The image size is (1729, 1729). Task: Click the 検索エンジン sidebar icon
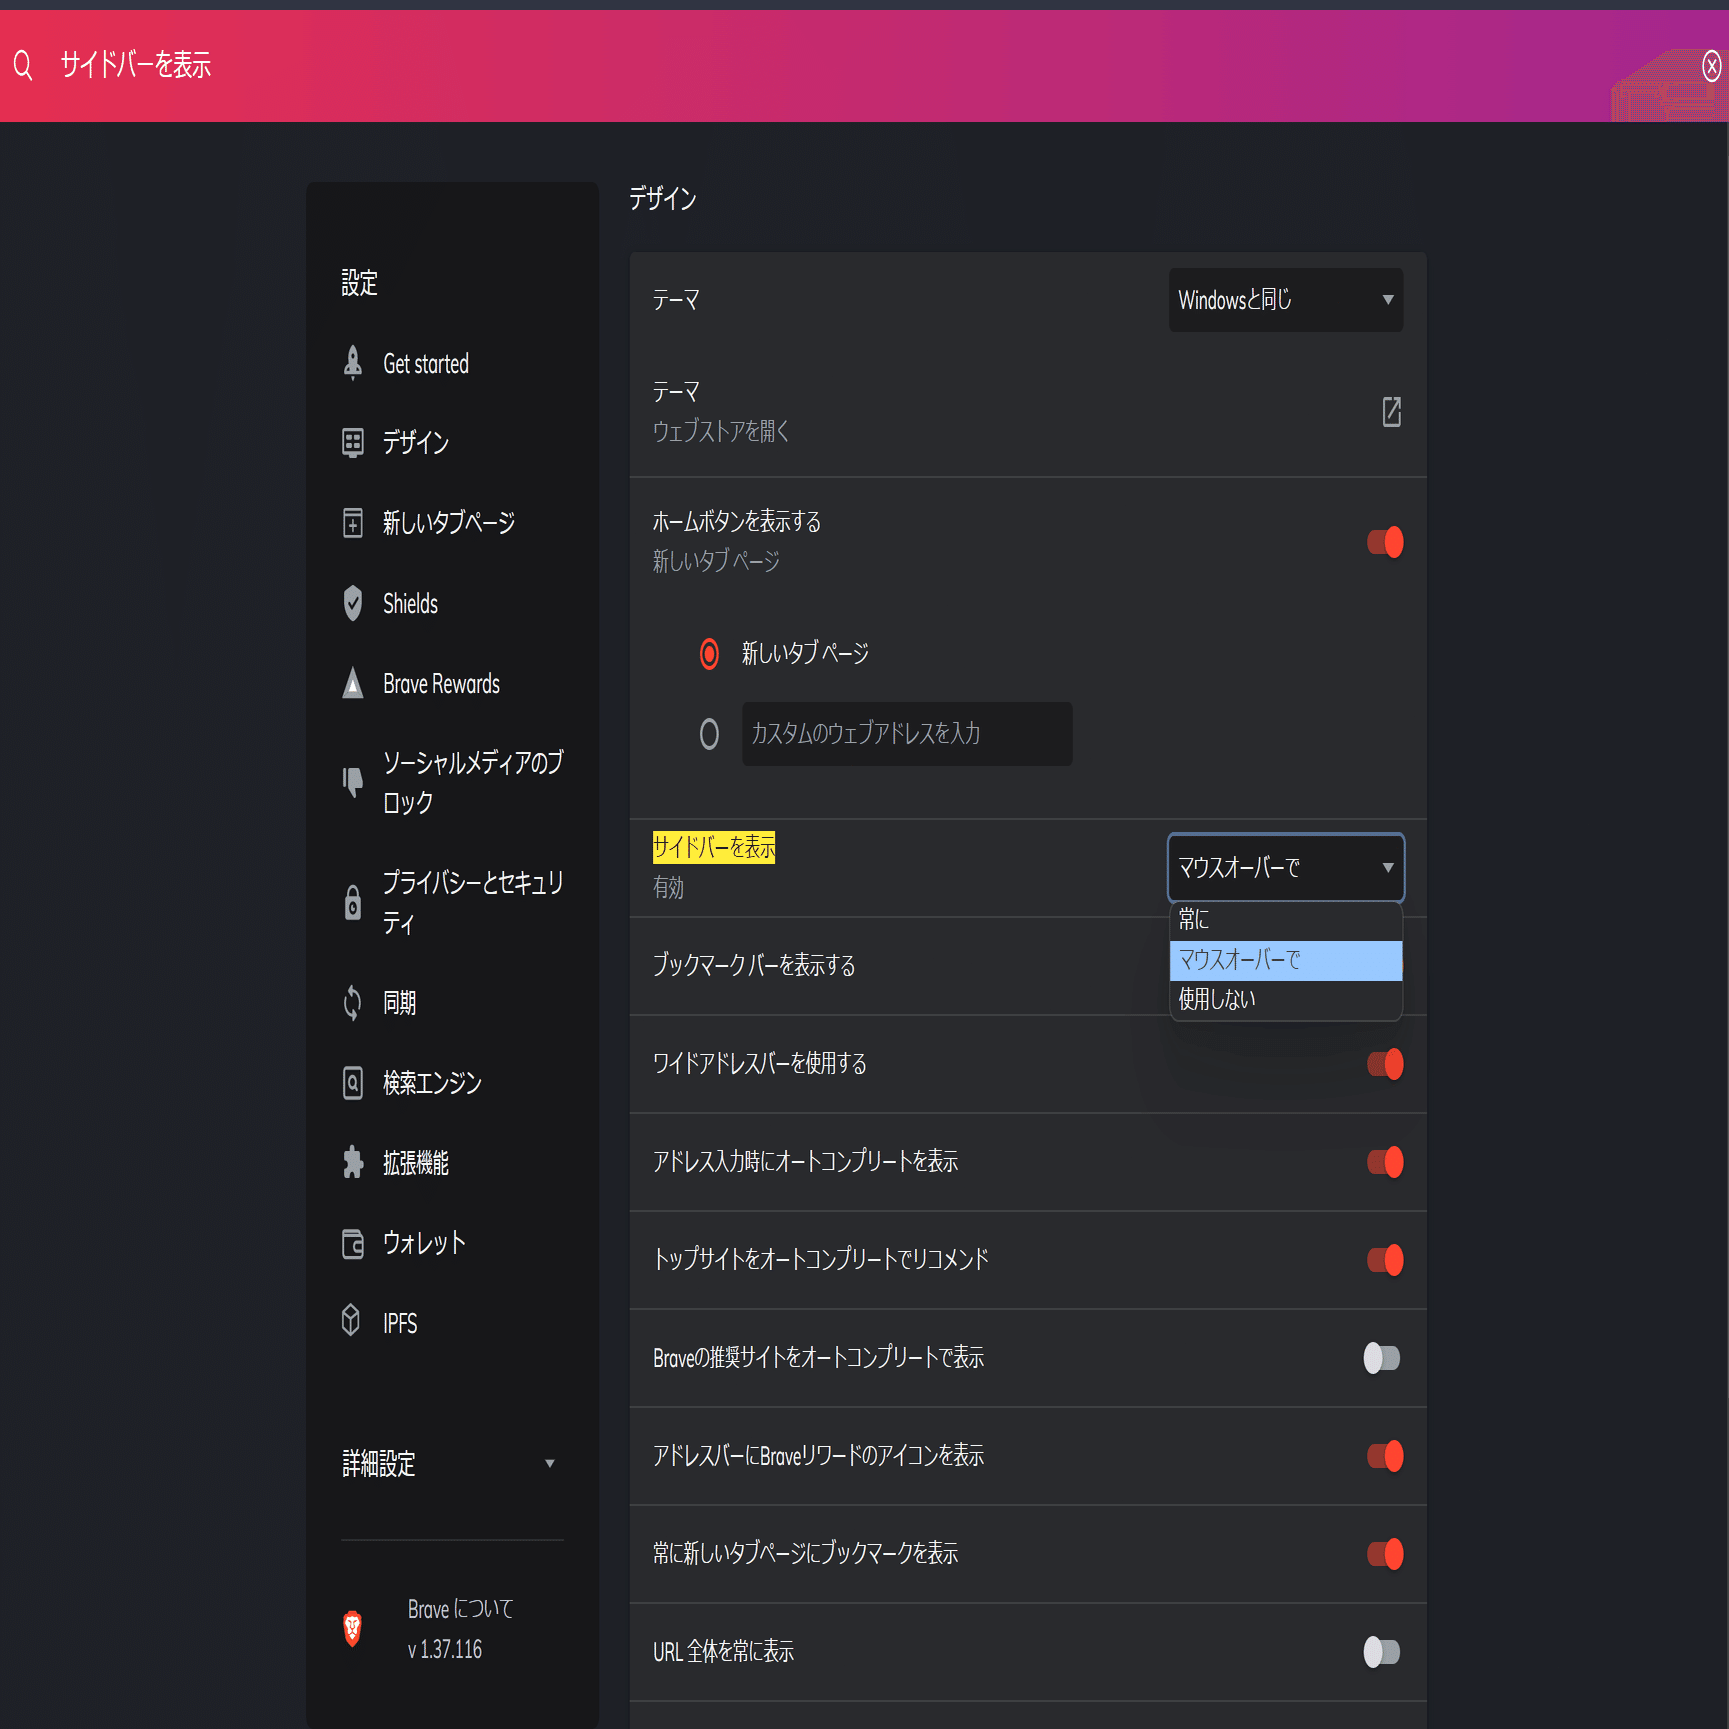coord(353,1082)
